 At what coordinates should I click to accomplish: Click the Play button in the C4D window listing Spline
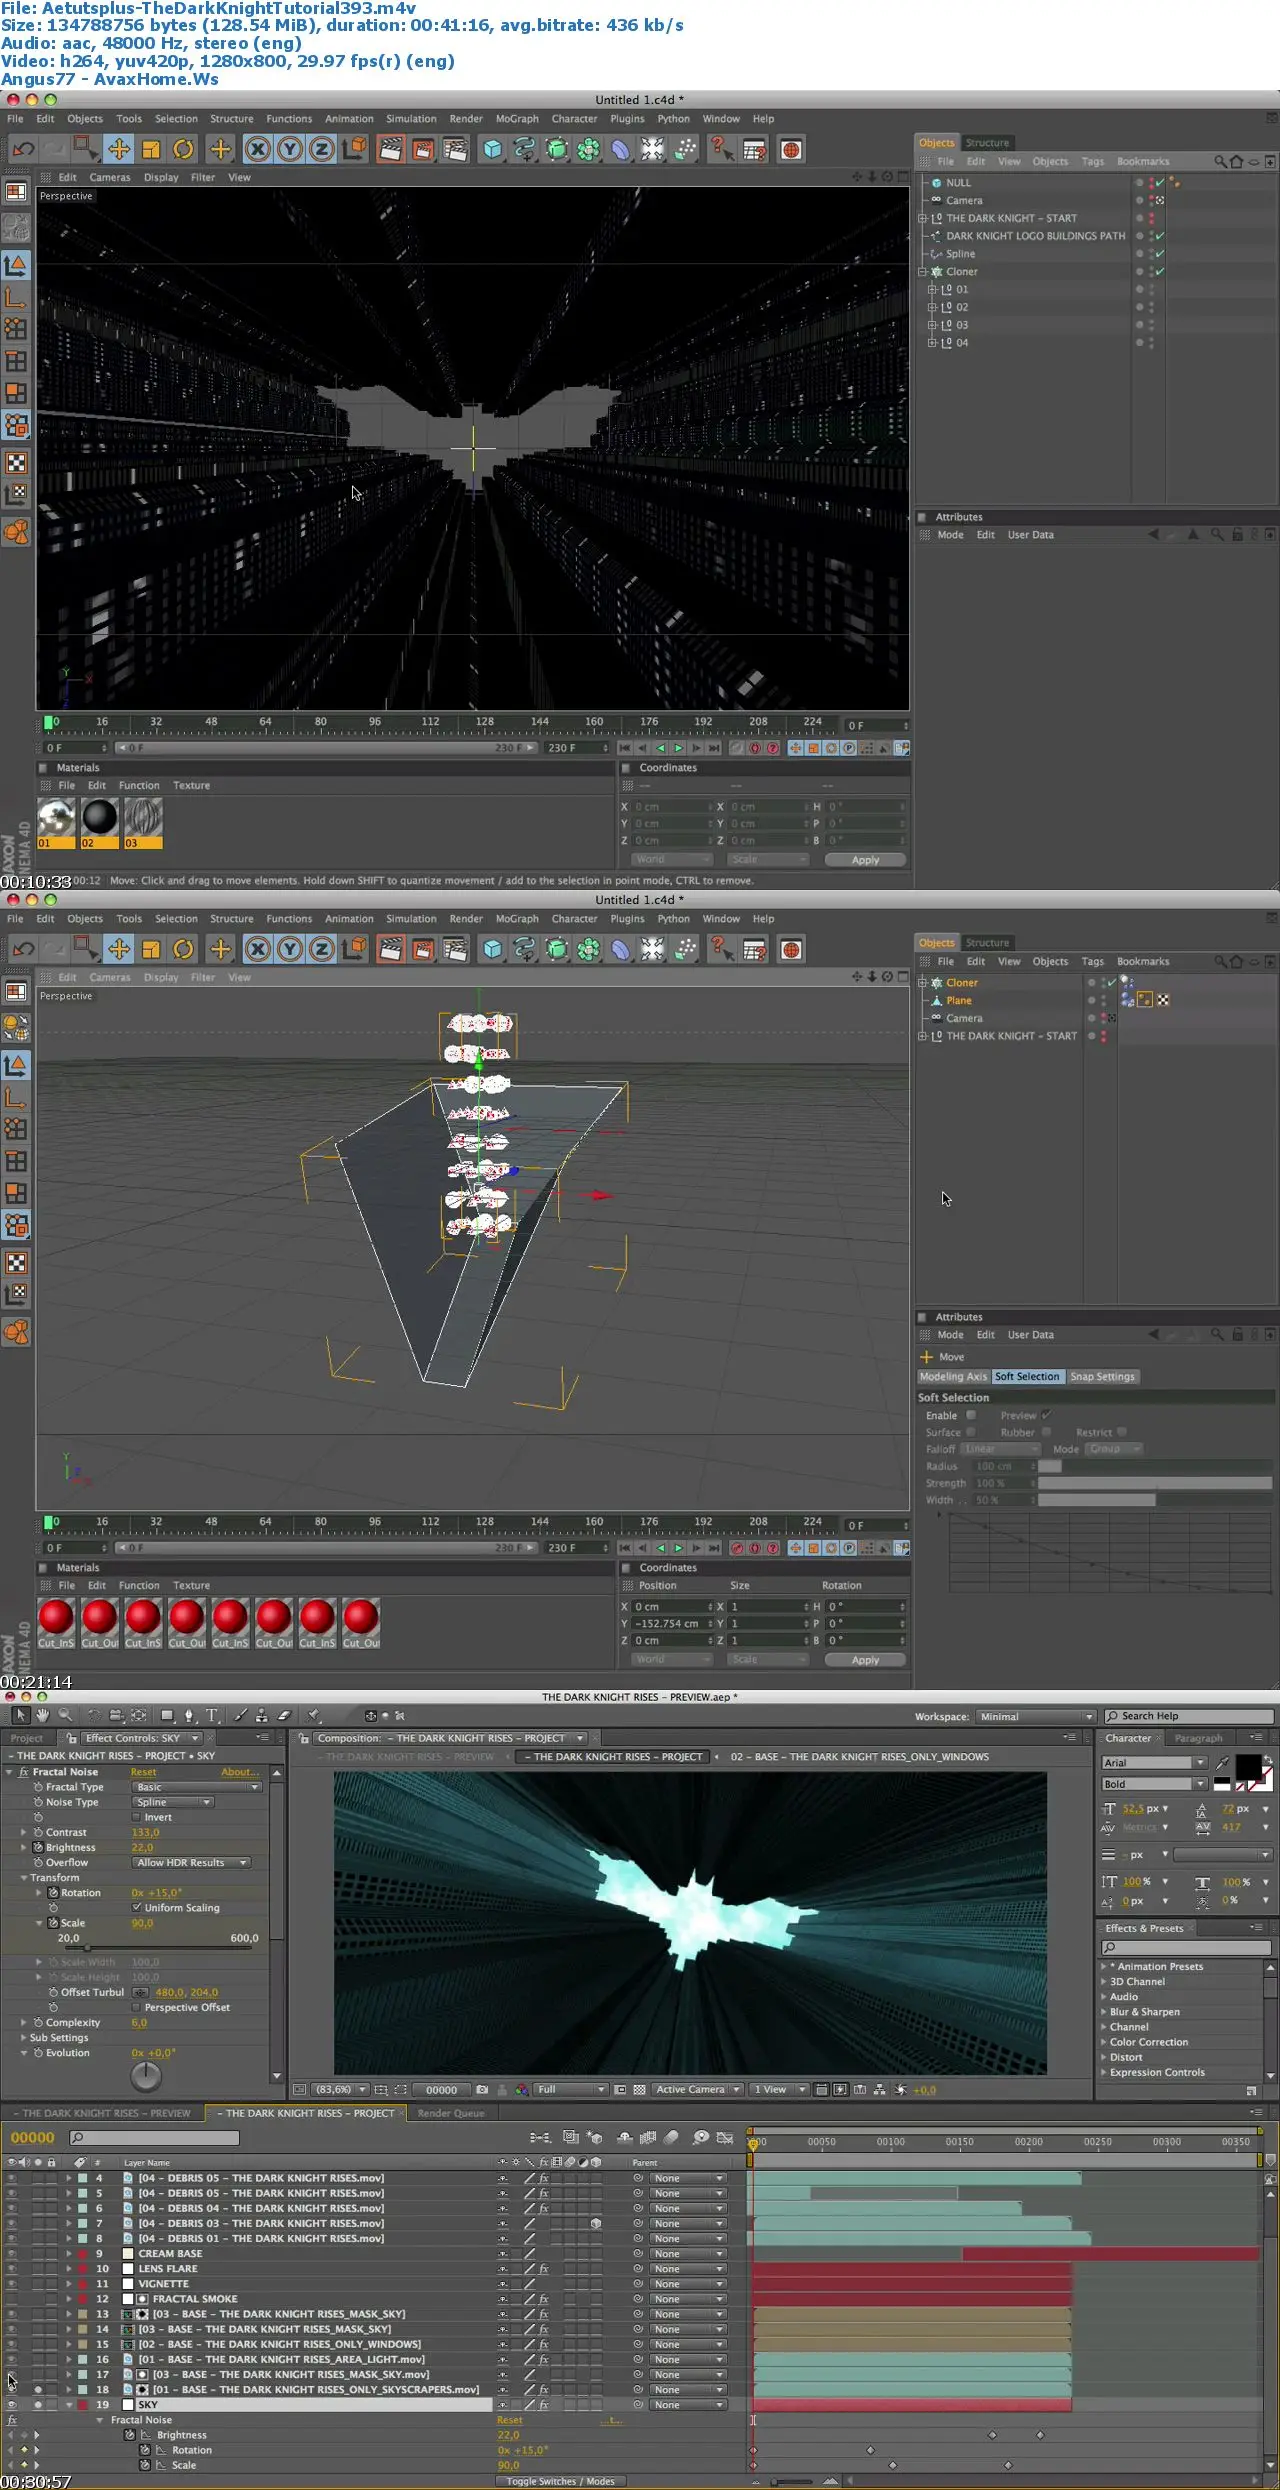pos(678,748)
